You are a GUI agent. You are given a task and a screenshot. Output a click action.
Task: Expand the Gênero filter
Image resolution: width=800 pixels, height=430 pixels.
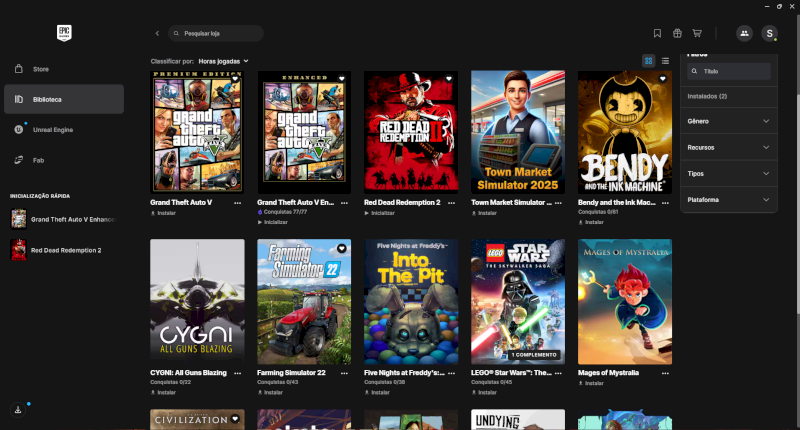click(x=729, y=121)
